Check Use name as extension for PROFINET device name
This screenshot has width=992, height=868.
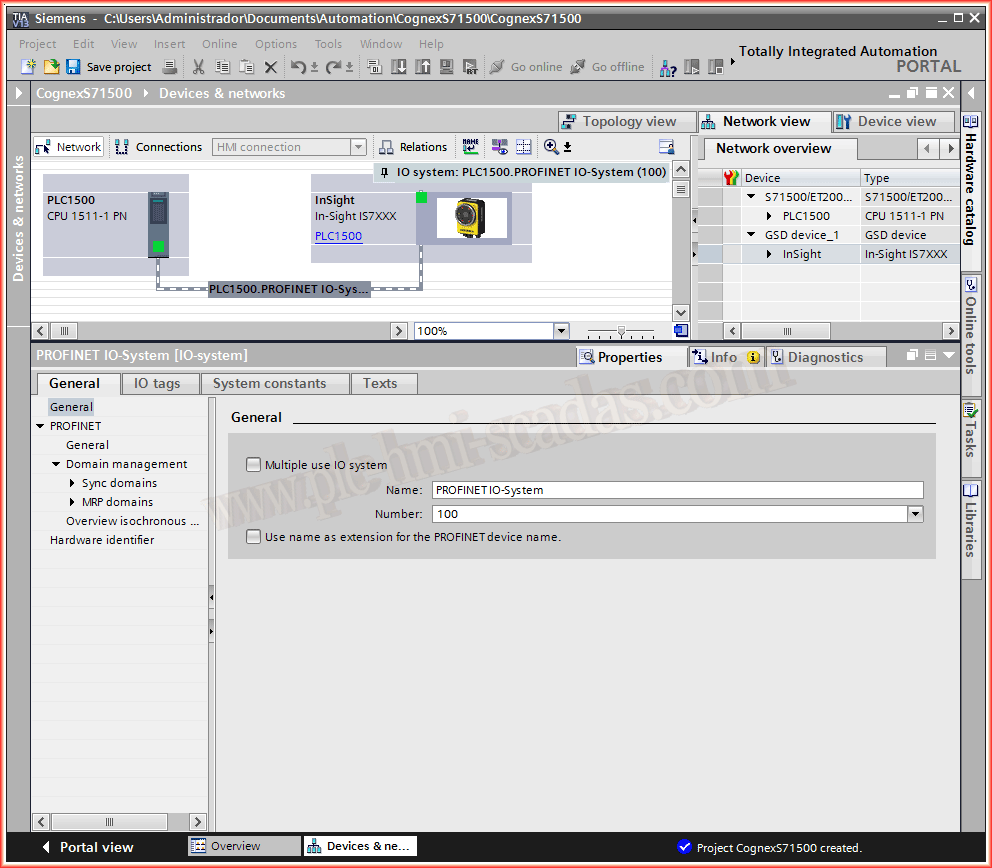tap(253, 537)
